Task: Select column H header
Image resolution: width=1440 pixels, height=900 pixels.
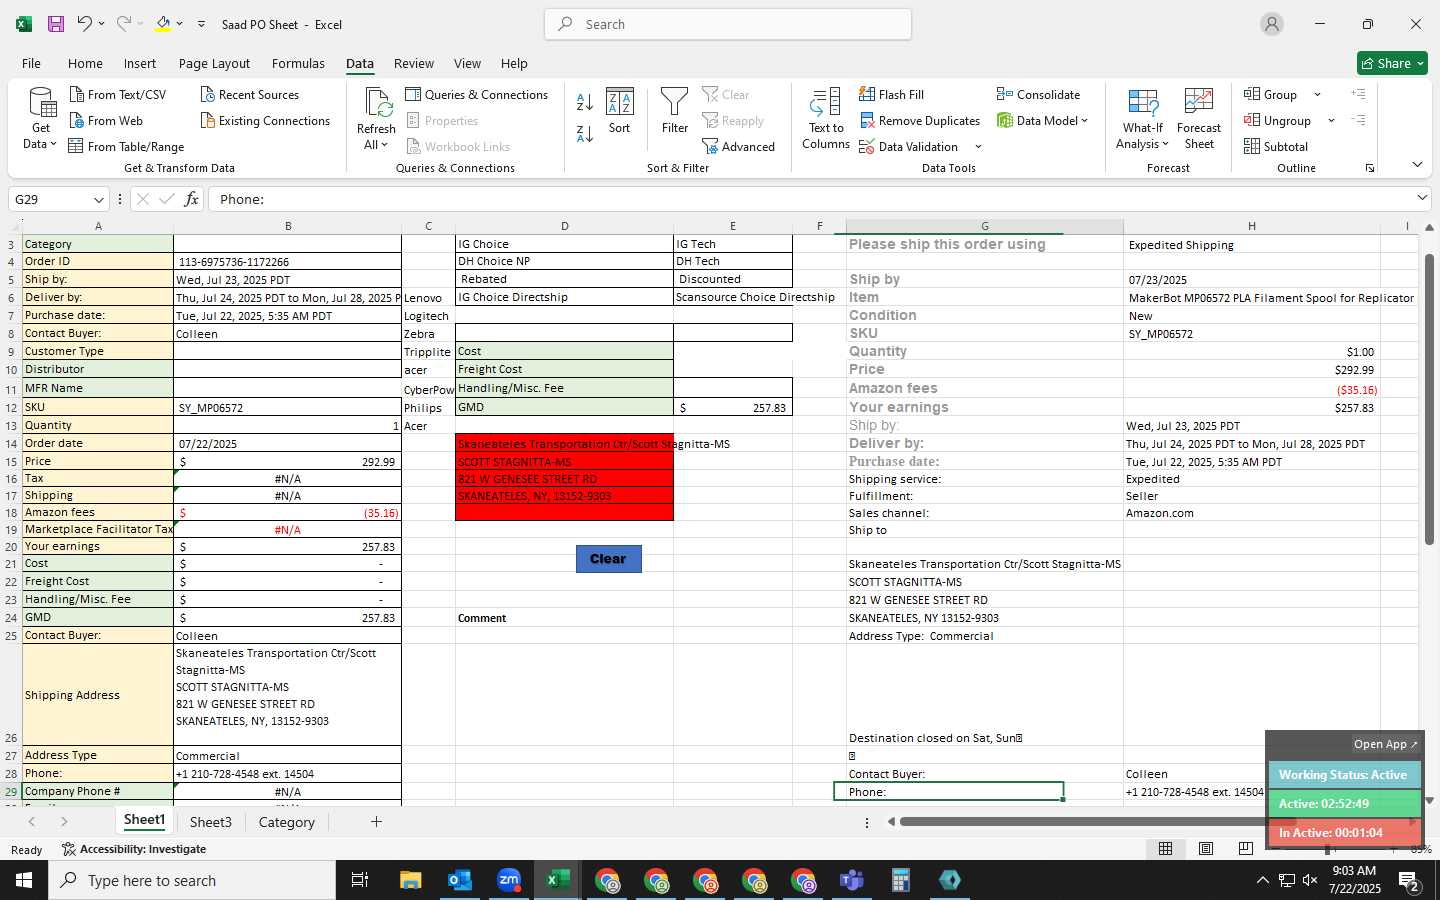Action: pyautogui.click(x=1251, y=226)
